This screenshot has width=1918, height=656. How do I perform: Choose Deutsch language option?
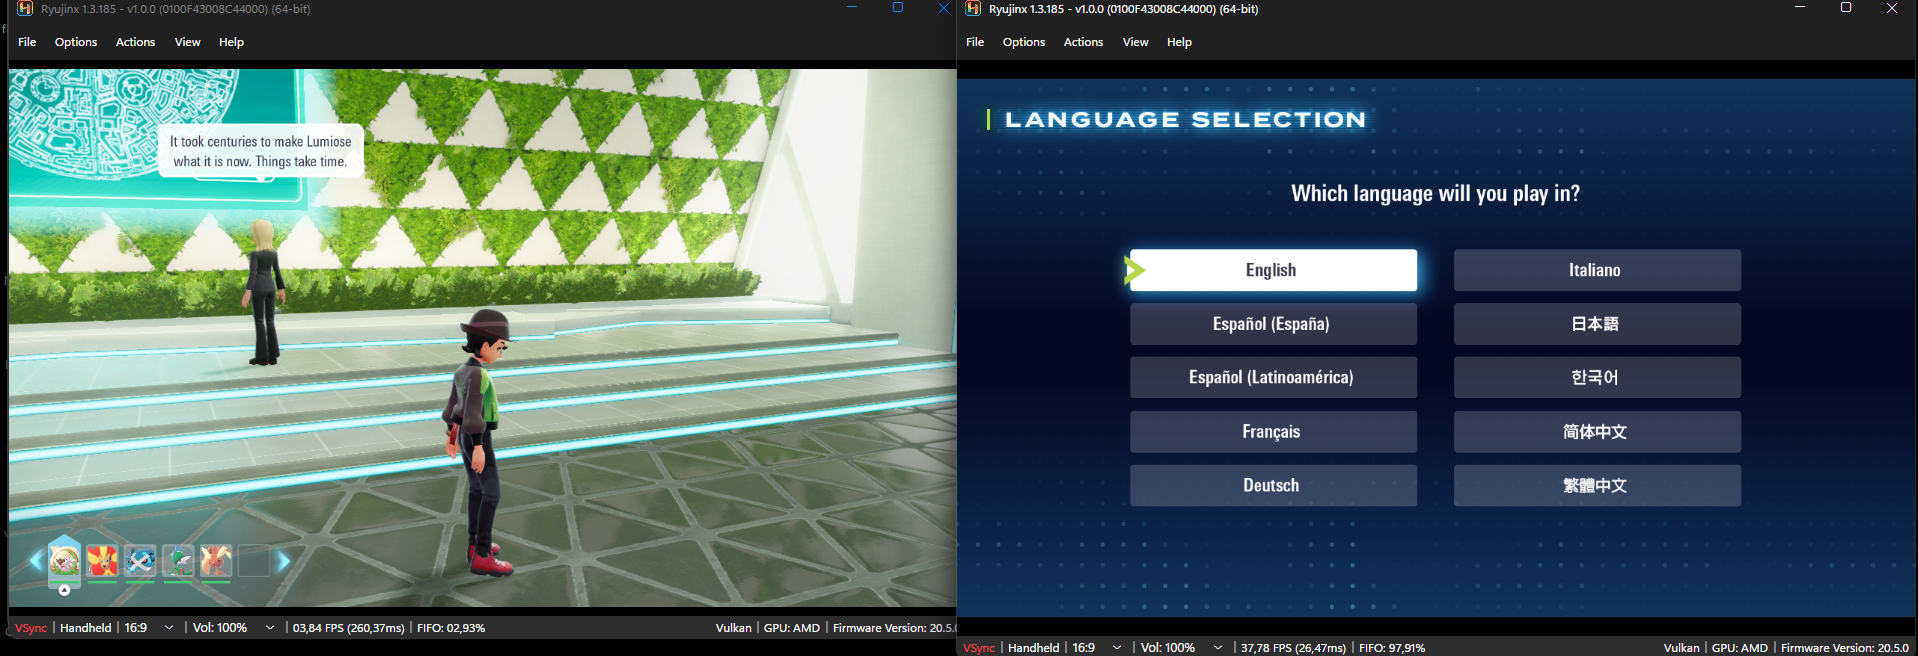[1273, 485]
